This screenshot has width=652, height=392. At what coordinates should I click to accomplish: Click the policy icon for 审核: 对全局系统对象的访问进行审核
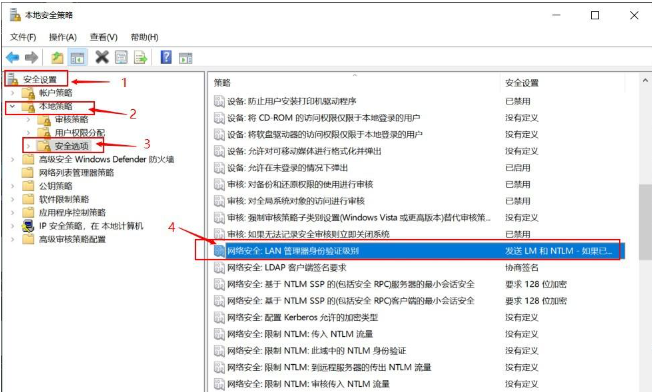click(x=219, y=201)
